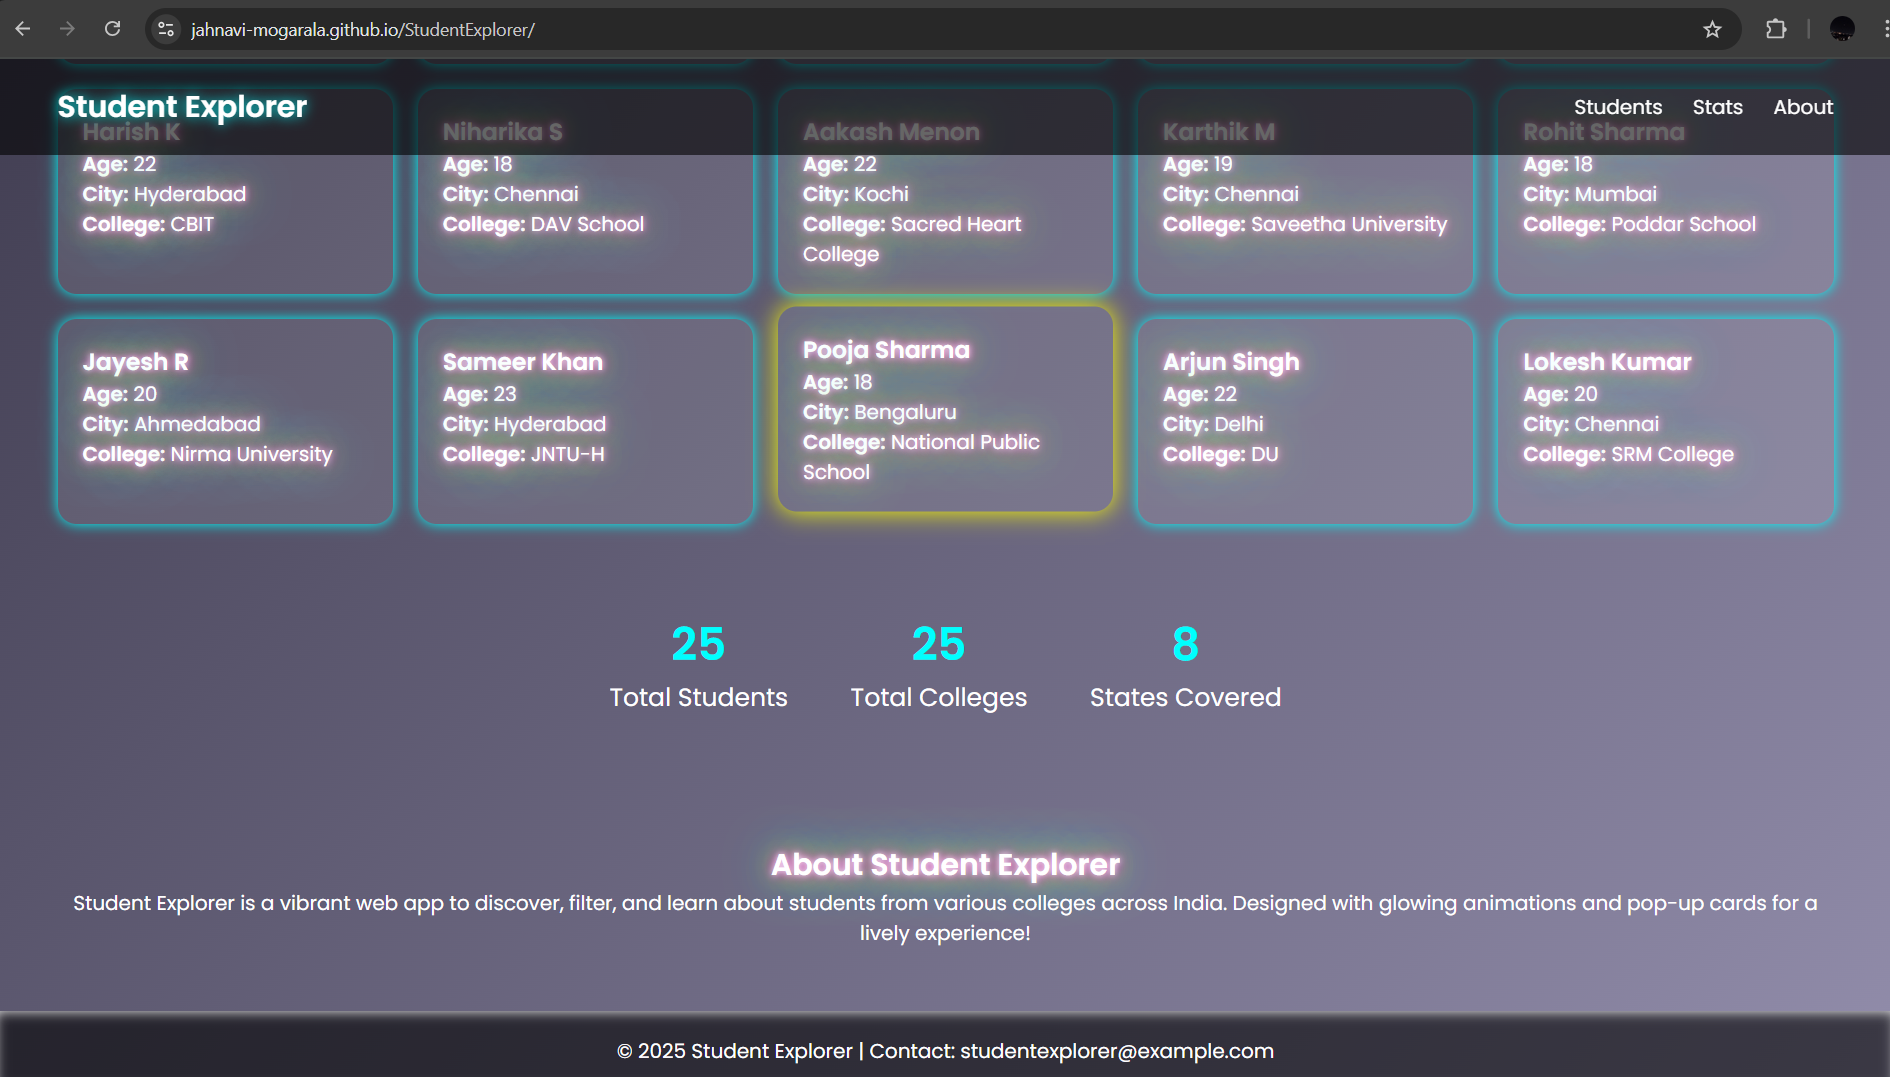Go back to the previous page
Viewport: 1890px width, 1077px height.
23,29
